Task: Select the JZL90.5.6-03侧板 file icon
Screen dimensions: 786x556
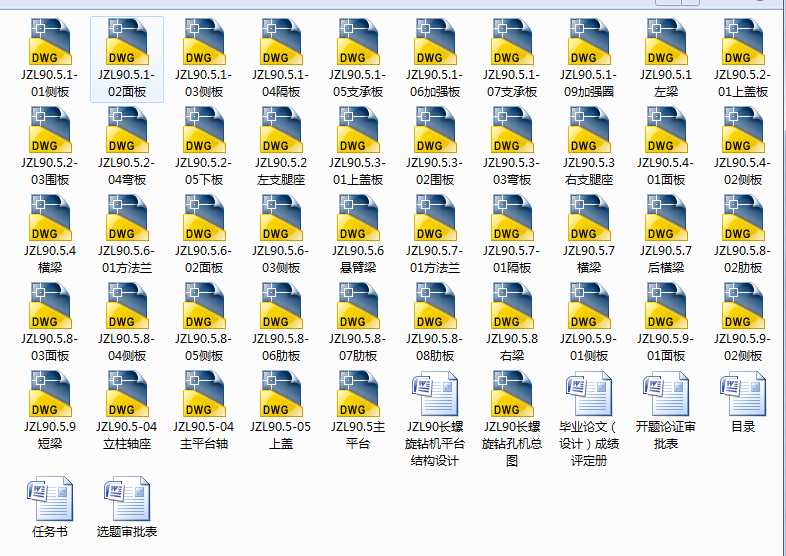Action: (281, 218)
